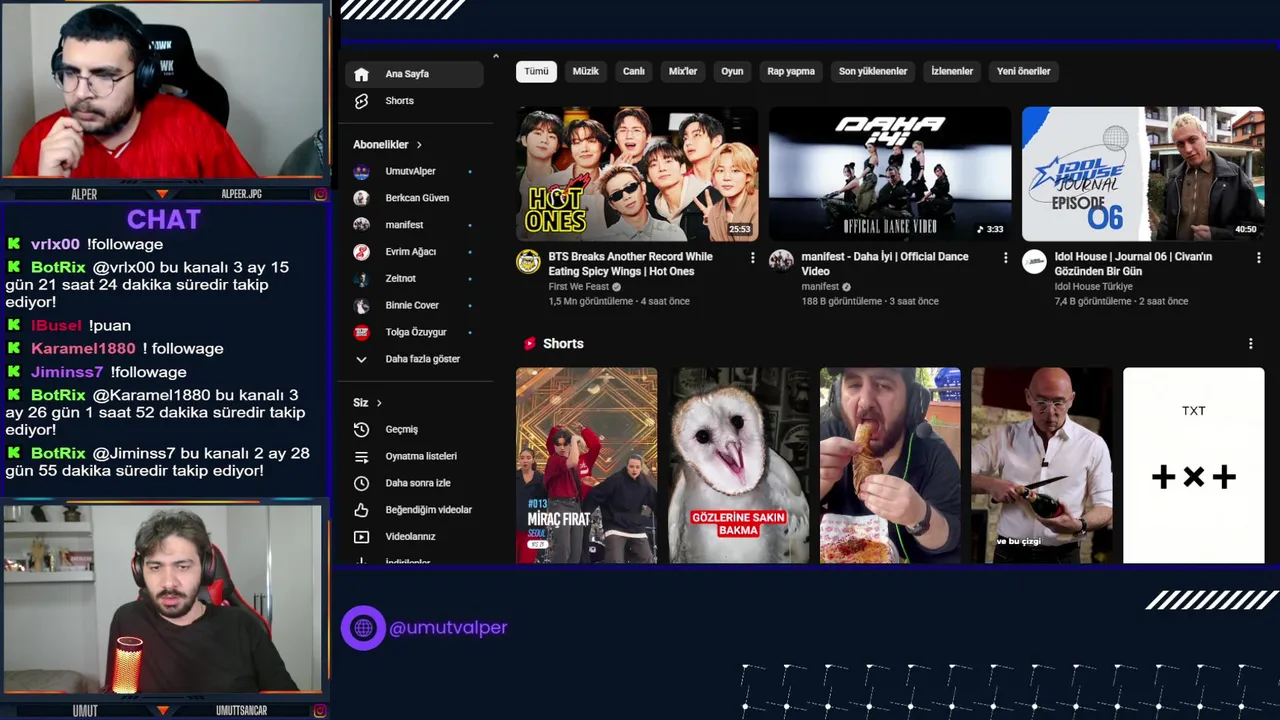Select the Rap yapma filter chip
The width and height of the screenshot is (1280, 720).
(791, 71)
